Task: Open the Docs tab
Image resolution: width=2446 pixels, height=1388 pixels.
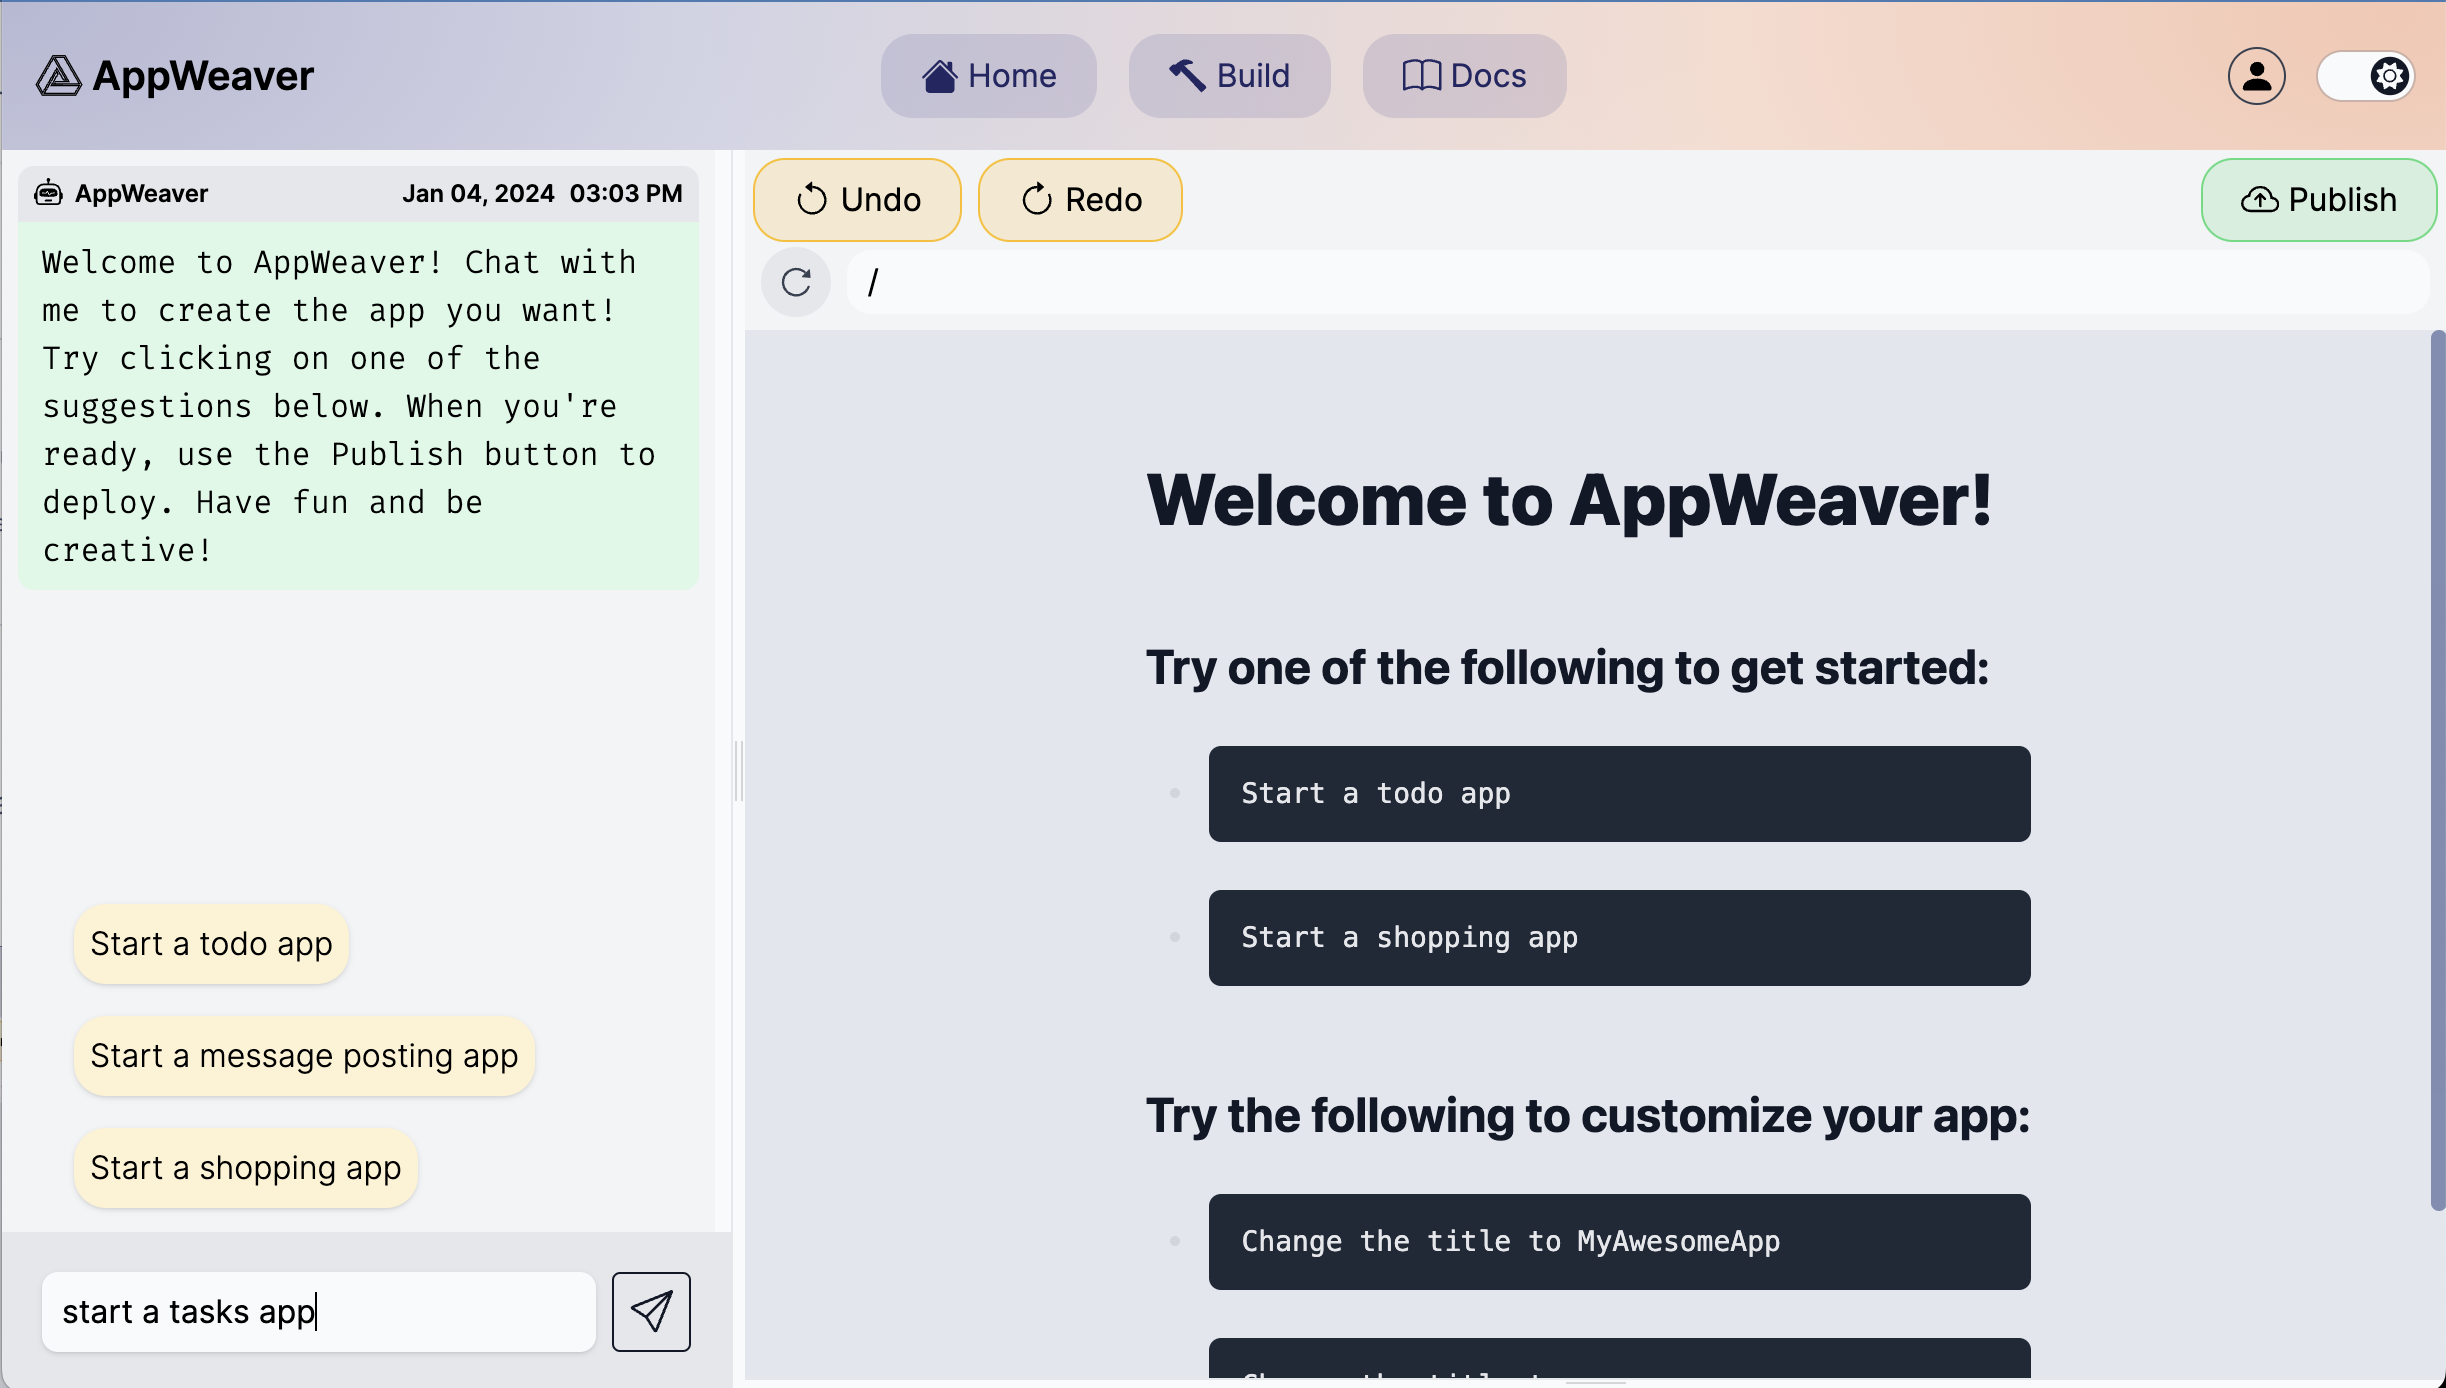Action: tap(1464, 76)
